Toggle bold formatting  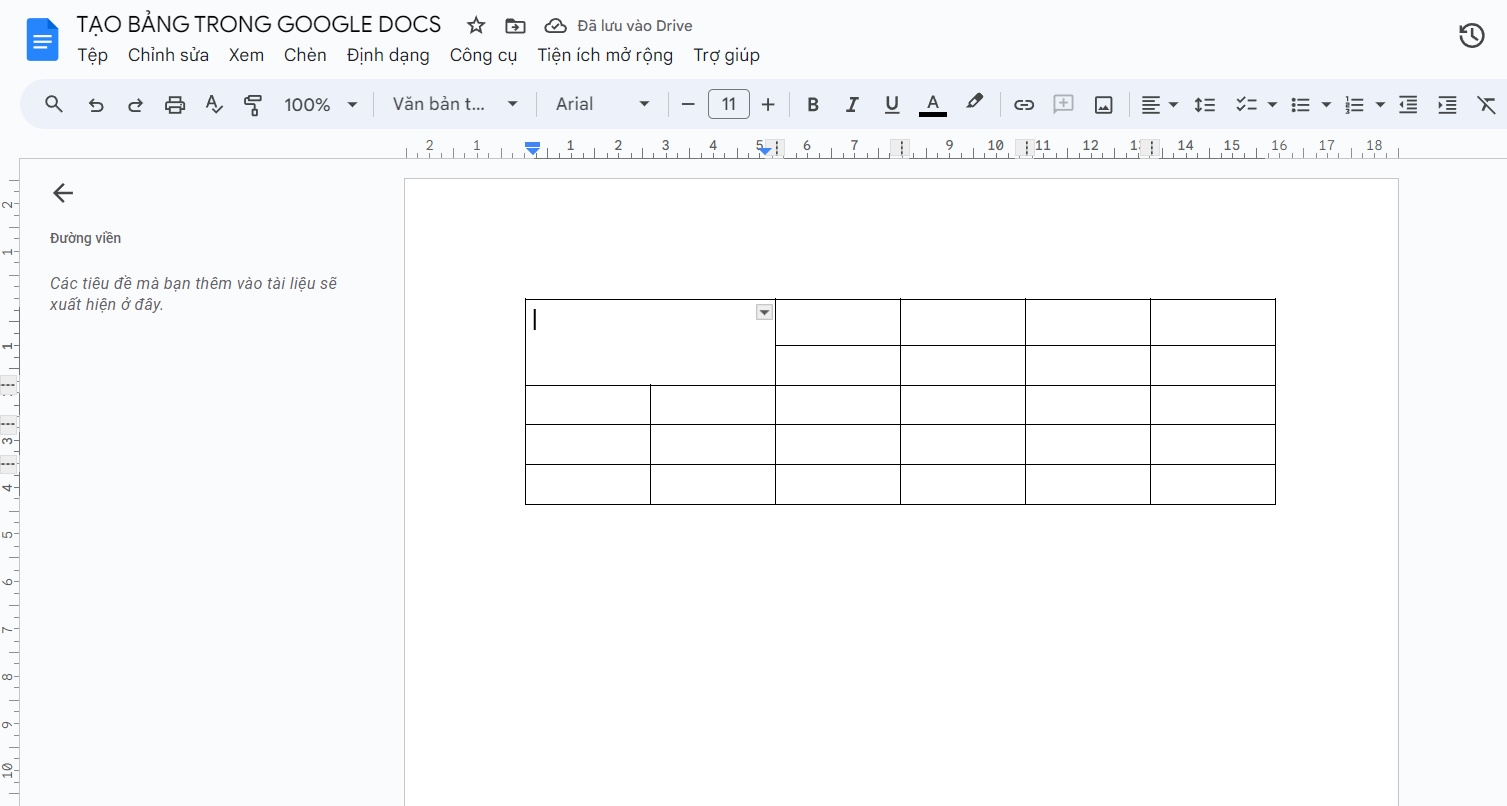(x=812, y=104)
